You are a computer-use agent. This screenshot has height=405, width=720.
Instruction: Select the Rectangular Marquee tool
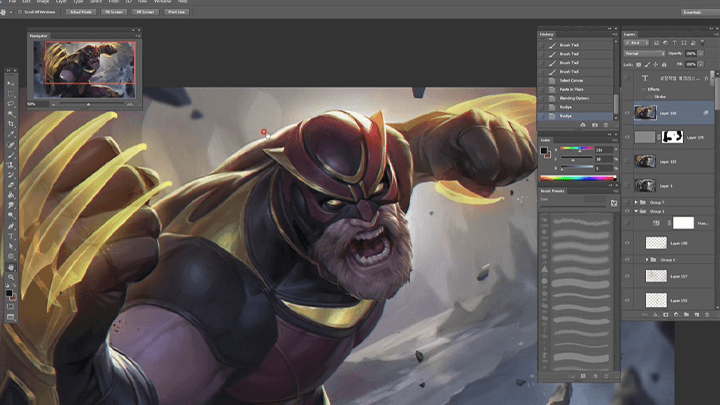11,94
